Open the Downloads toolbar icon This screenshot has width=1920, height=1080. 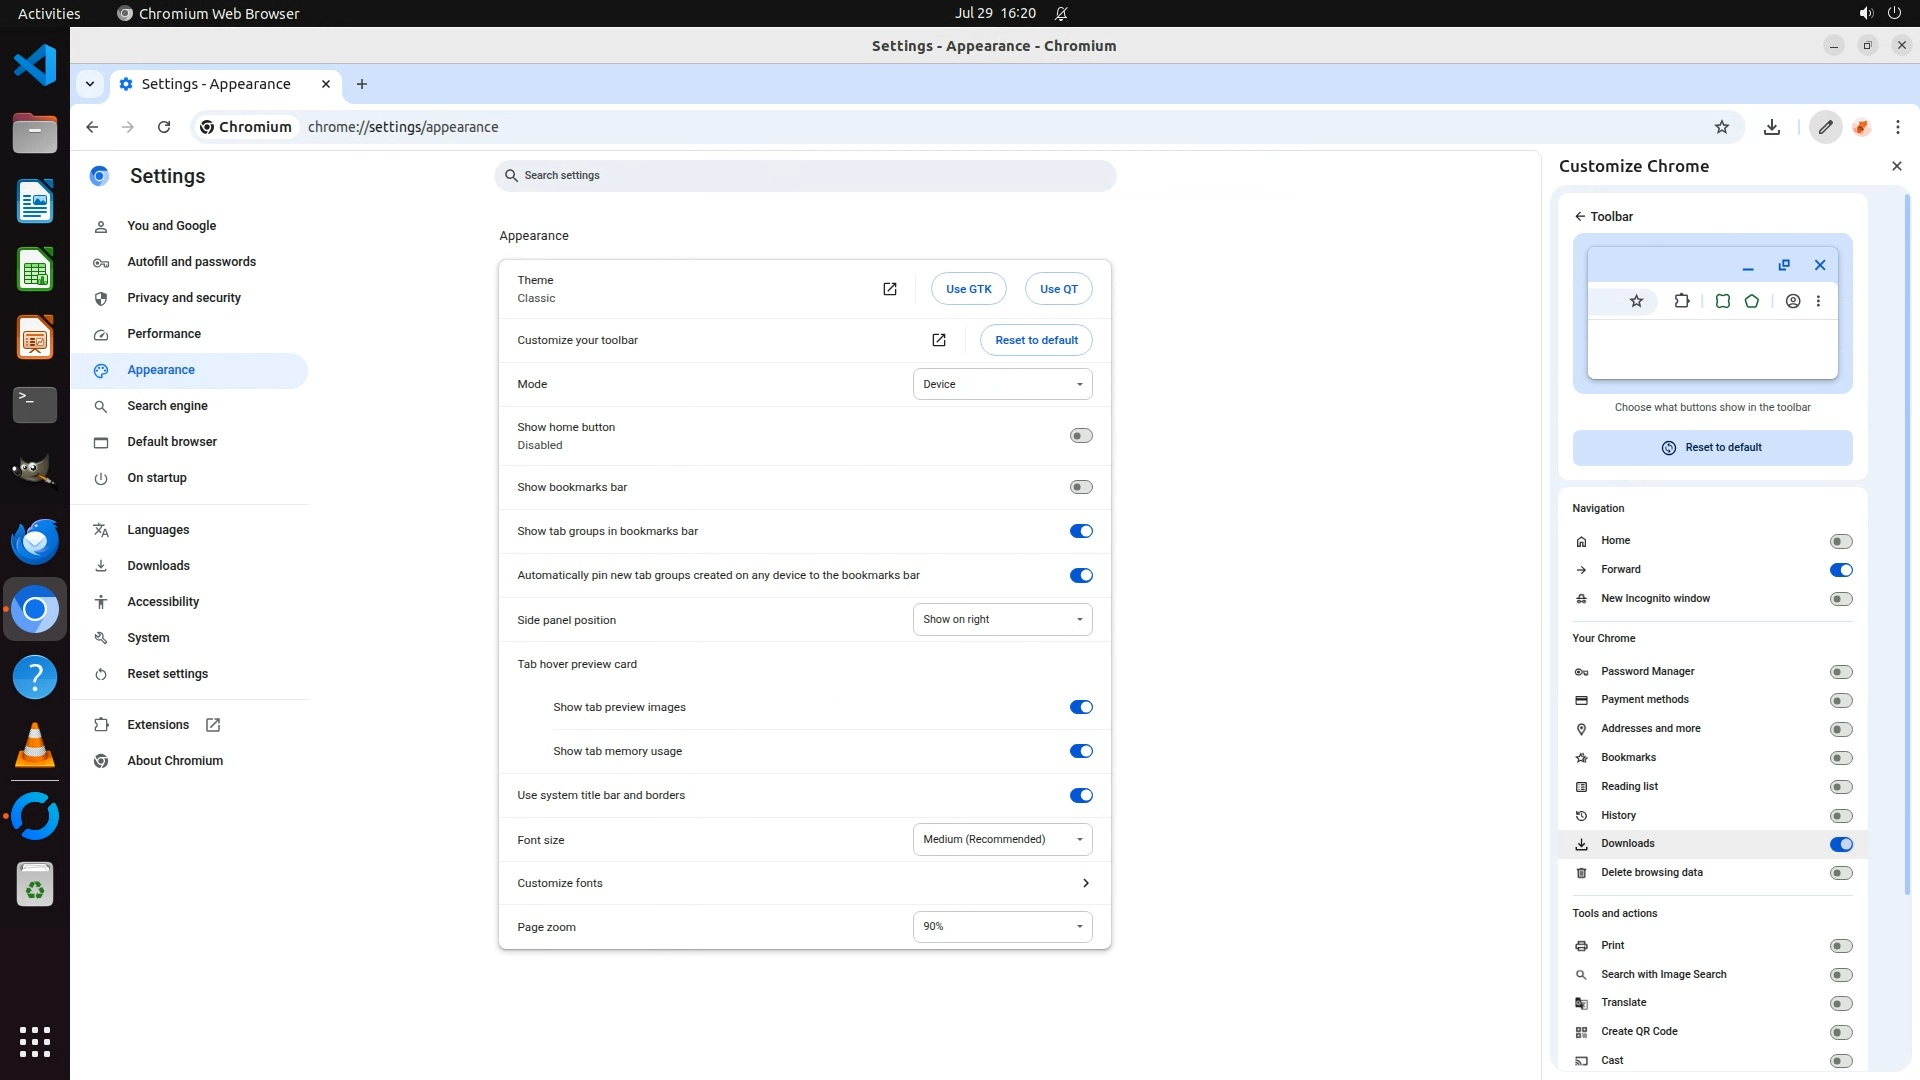1771,127
